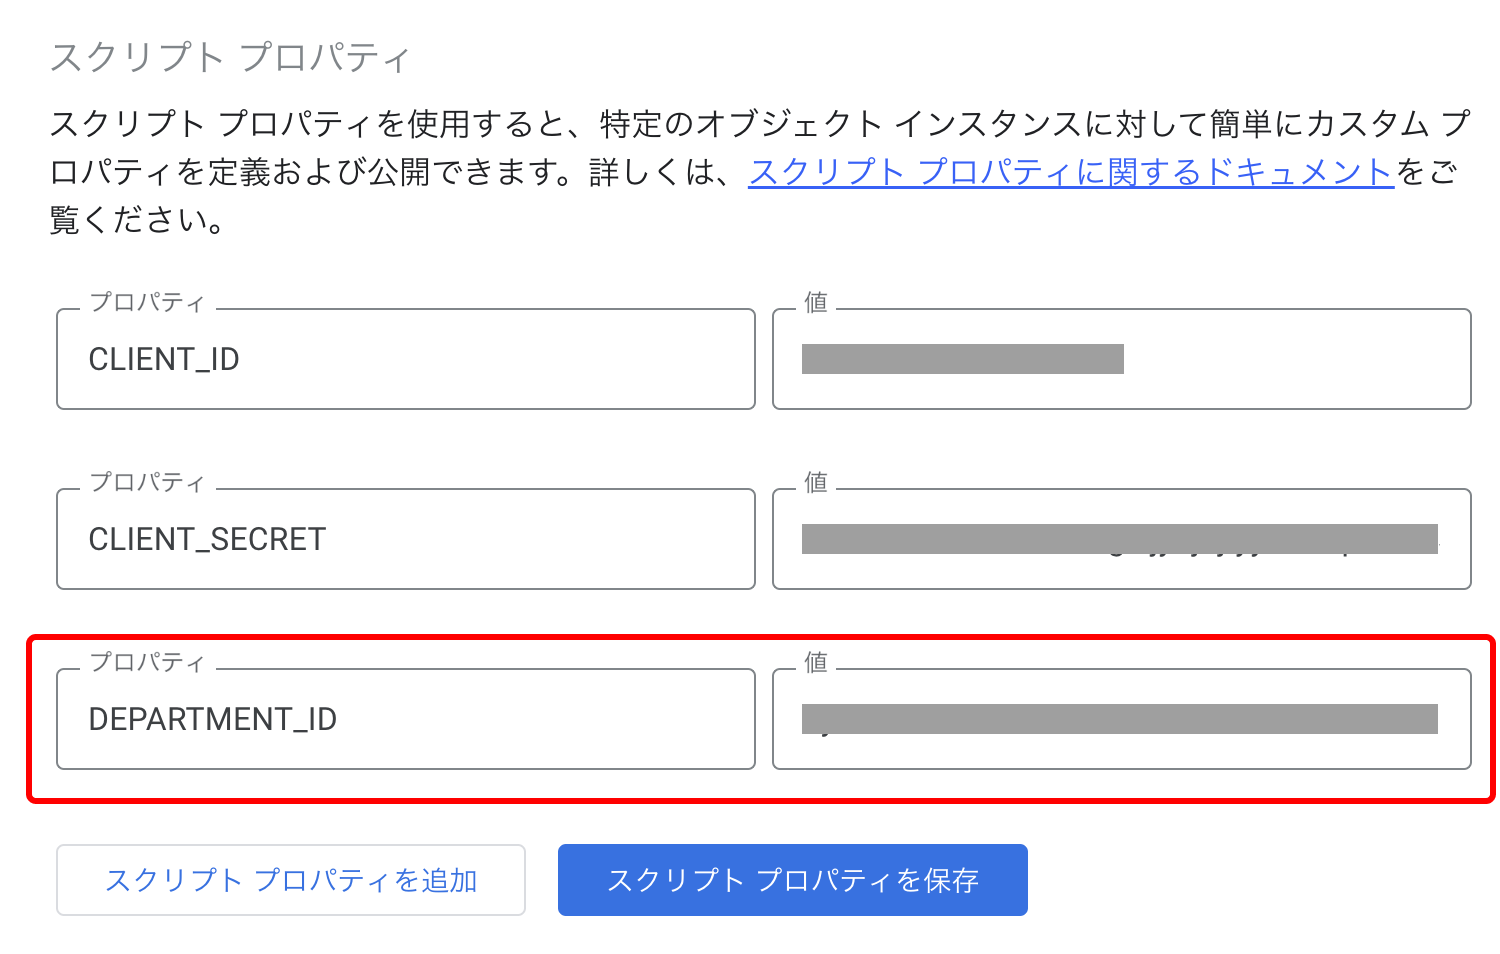Click the 値 label in the DEPARTMENT_ID row
This screenshot has height=954, width=1500.
point(816,662)
